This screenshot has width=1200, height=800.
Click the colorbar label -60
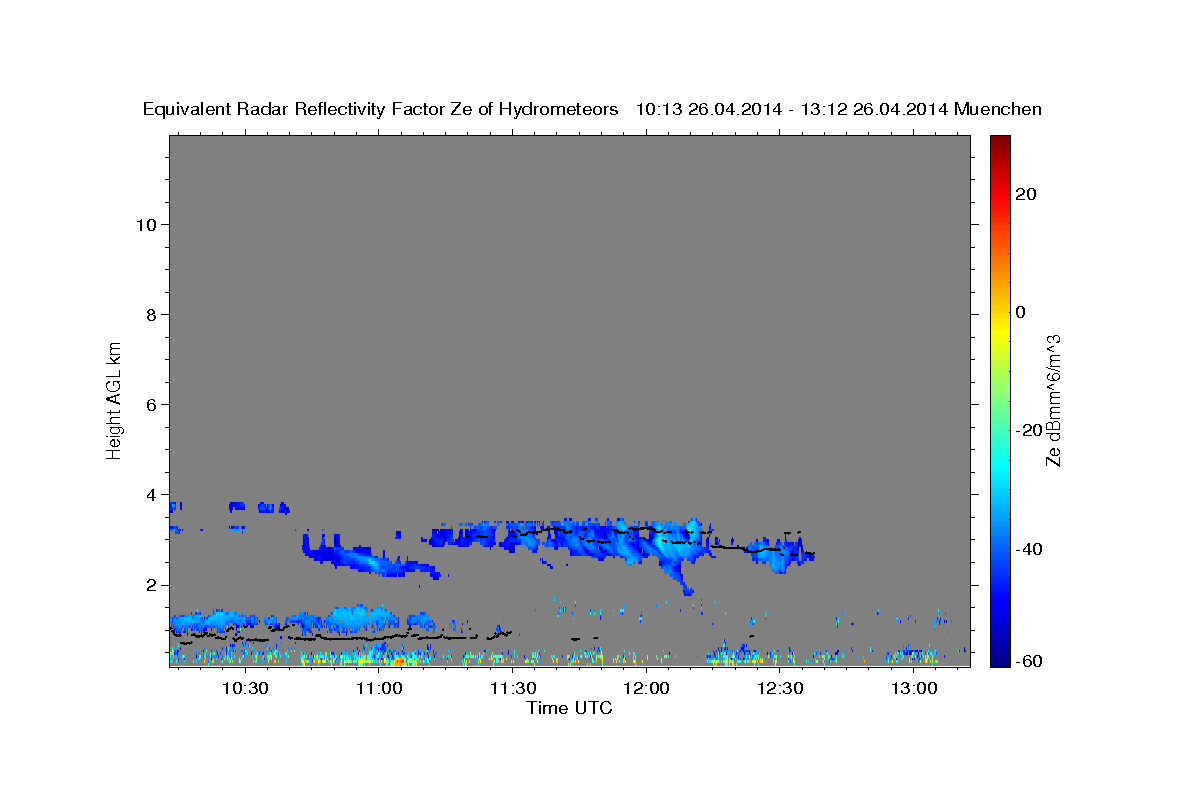[1029, 661]
